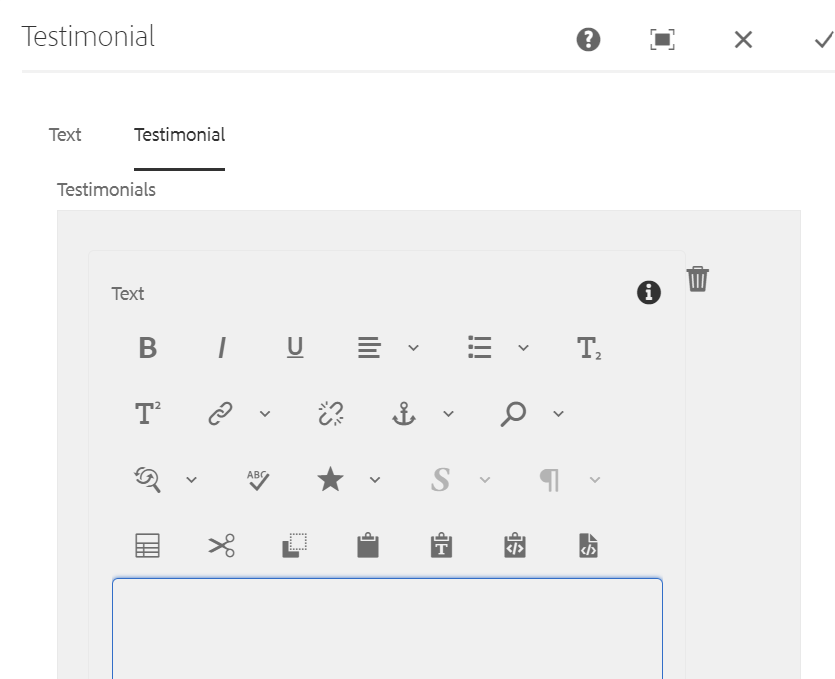Click inside the rich text editing area

[x=387, y=628]
